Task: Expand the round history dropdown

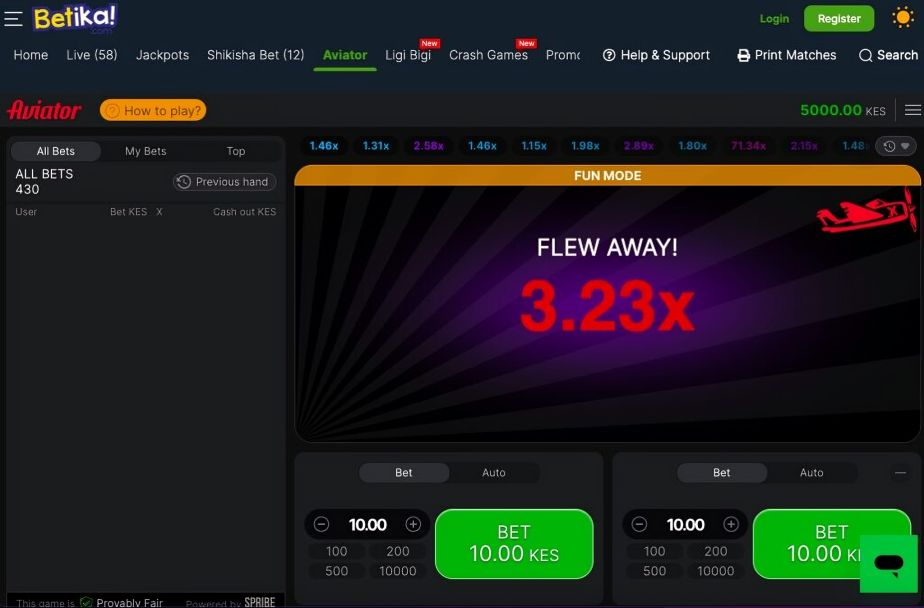Action: tap(896, 146)
